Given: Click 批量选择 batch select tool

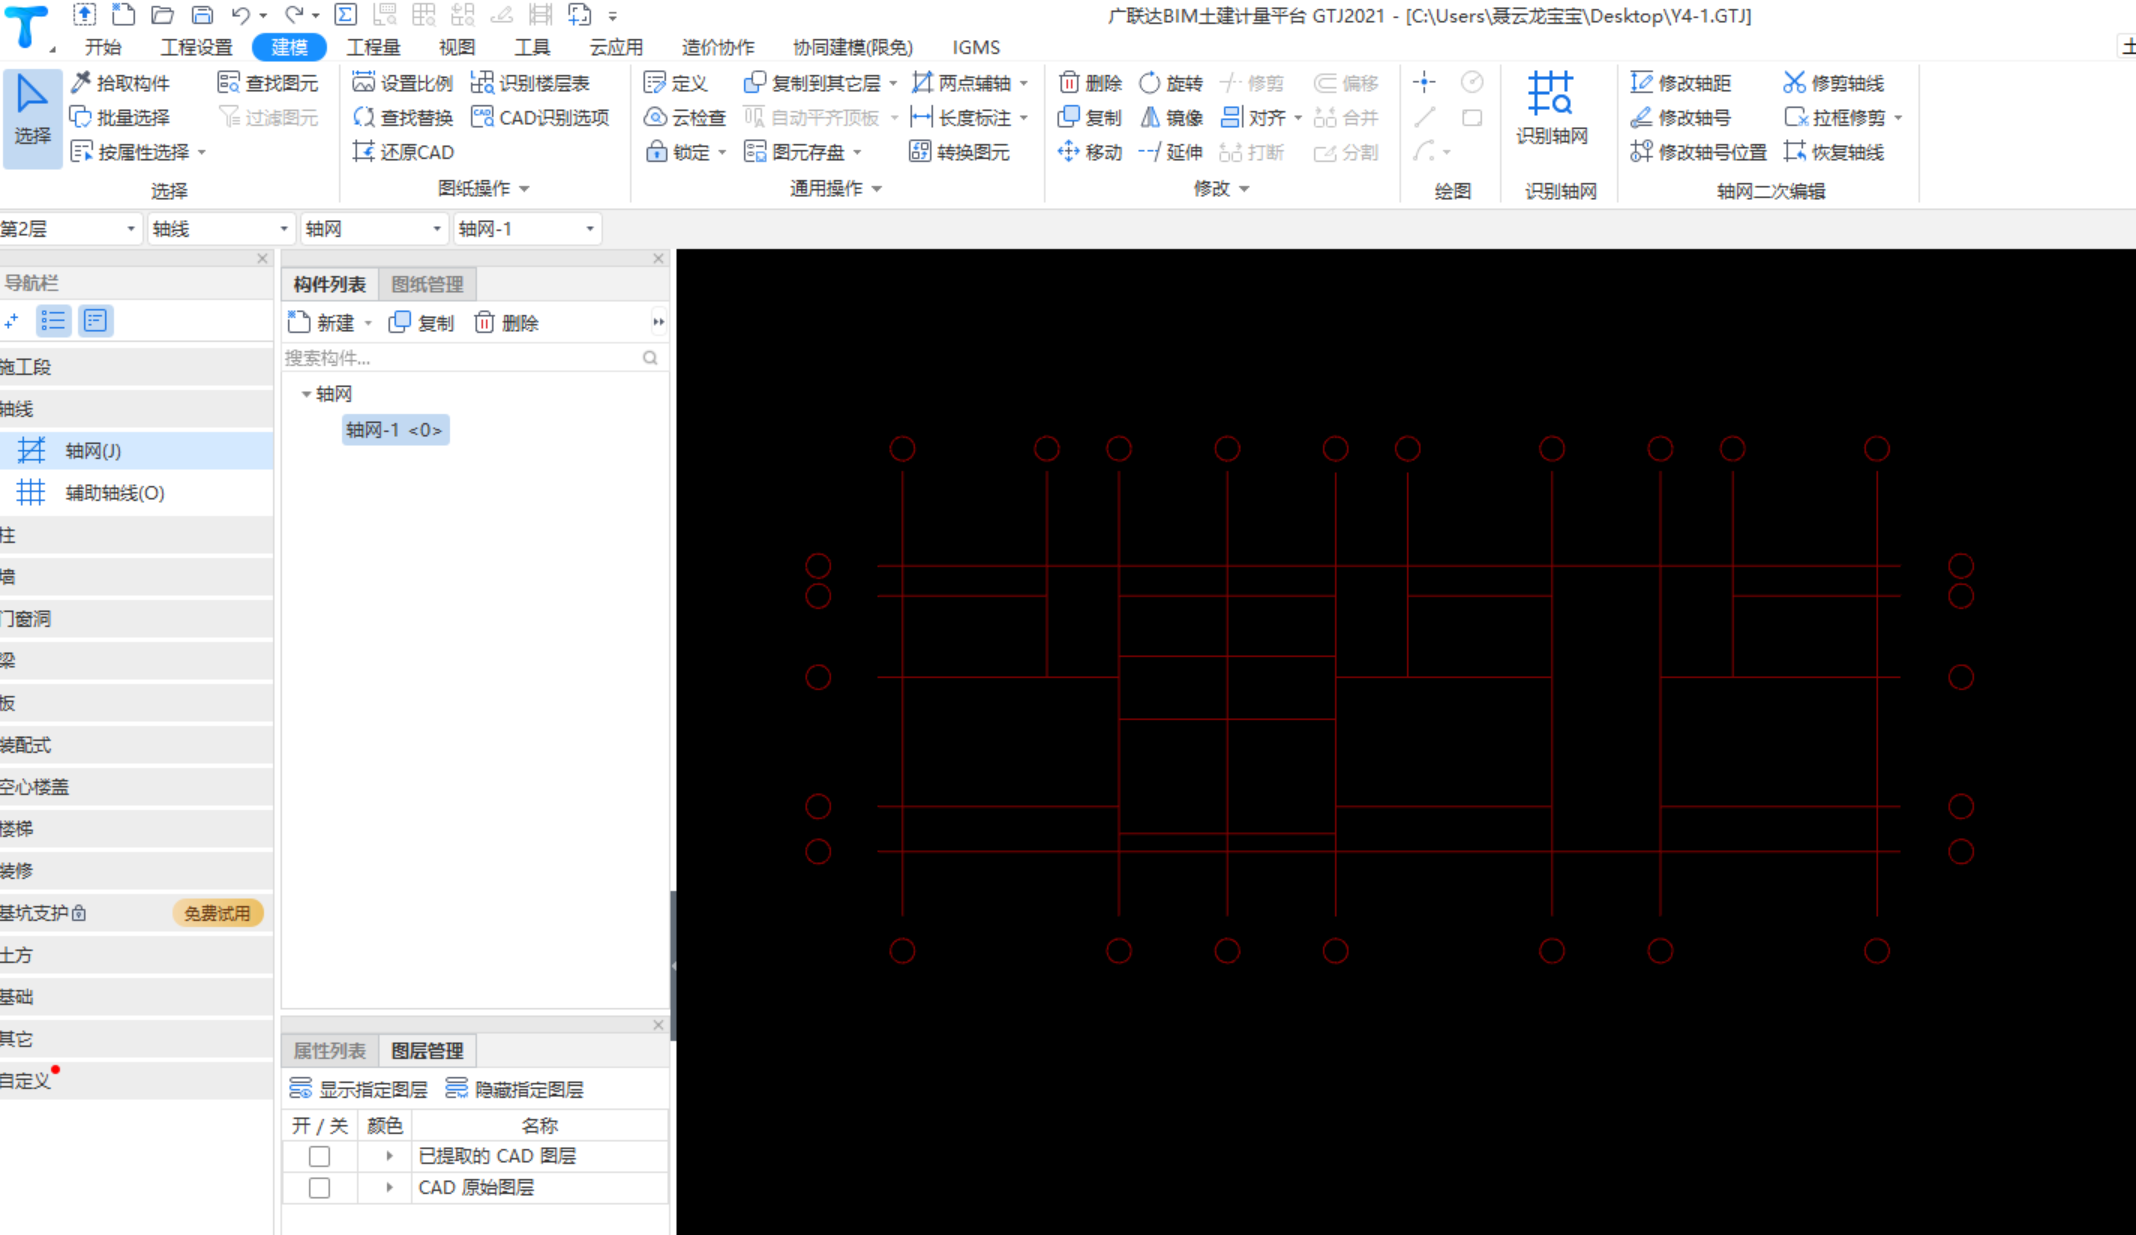Looking at the screenshot, I should (120, 118).
